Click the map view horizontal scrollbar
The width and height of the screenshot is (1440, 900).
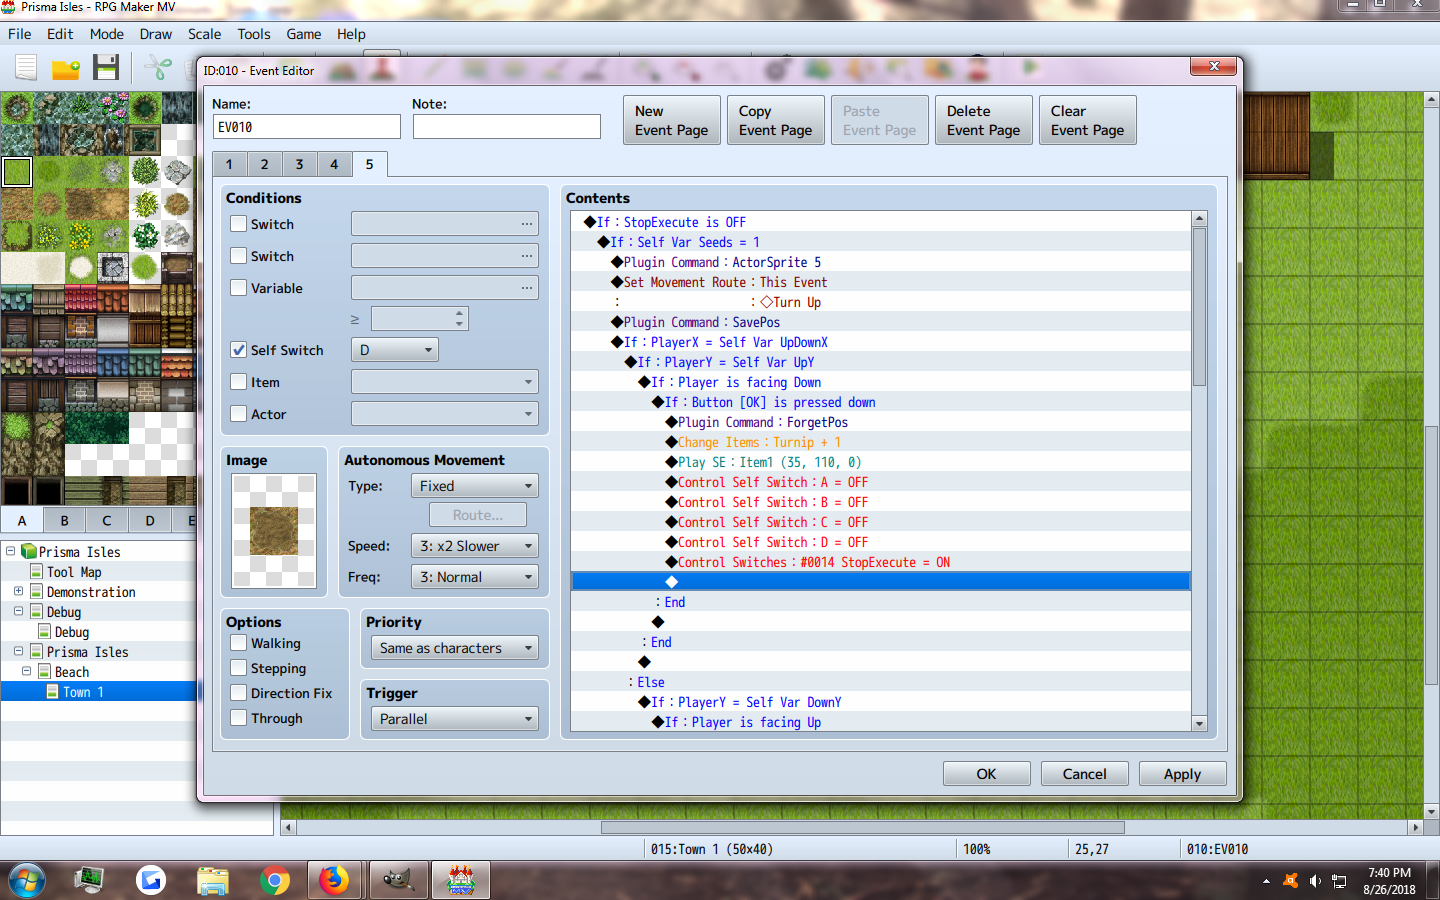click(x=862, y=827)
